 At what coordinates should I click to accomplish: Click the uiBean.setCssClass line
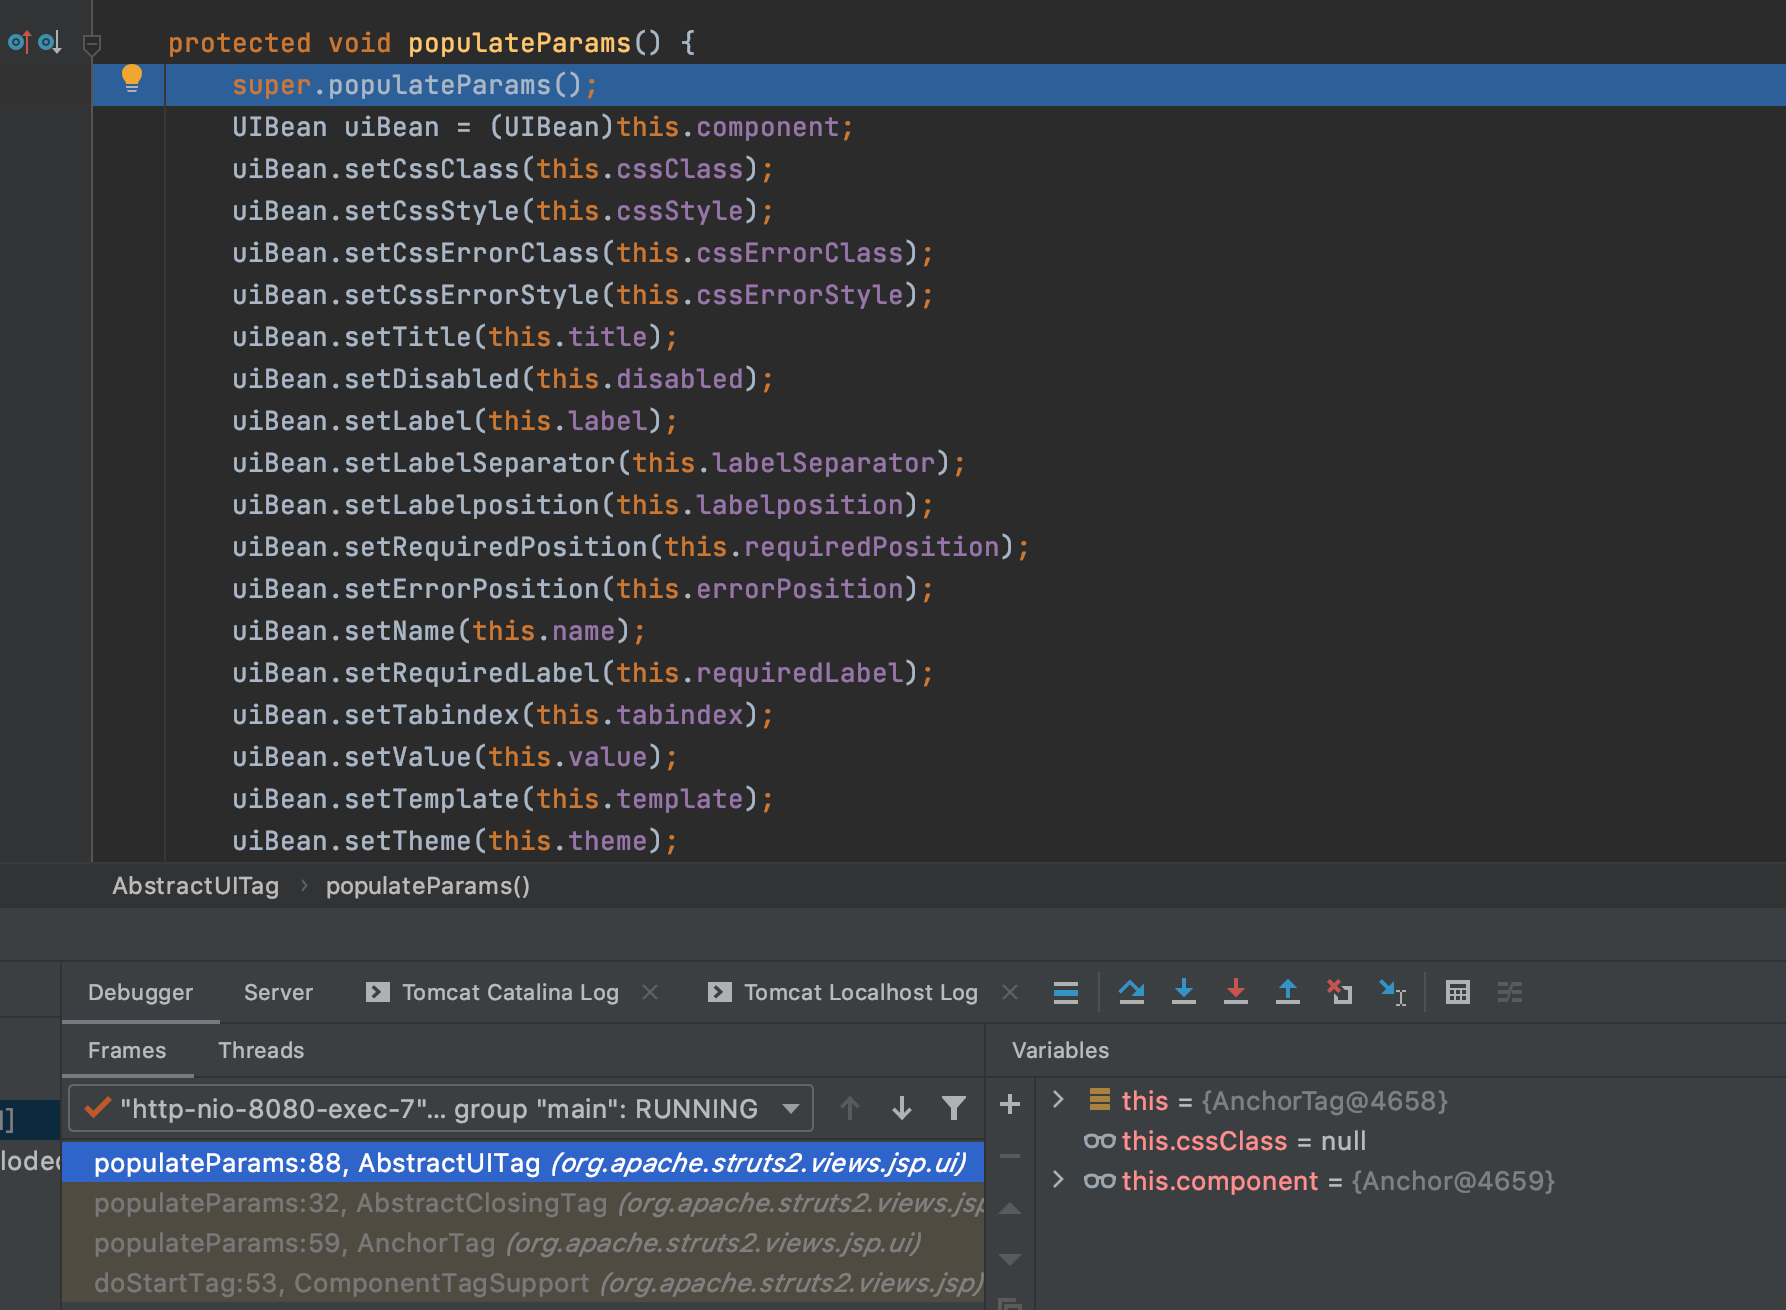click(x=503, y=169)
